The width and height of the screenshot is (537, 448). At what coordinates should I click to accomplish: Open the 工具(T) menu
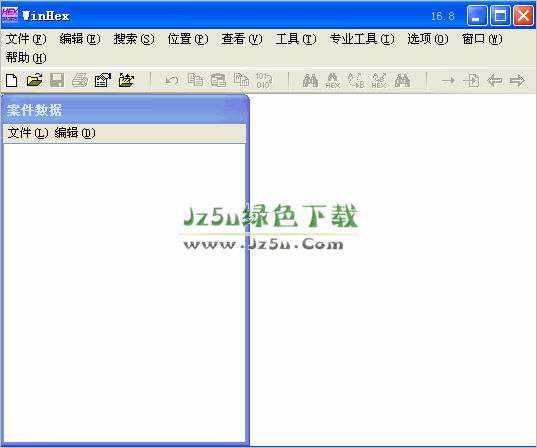(296, 39)
